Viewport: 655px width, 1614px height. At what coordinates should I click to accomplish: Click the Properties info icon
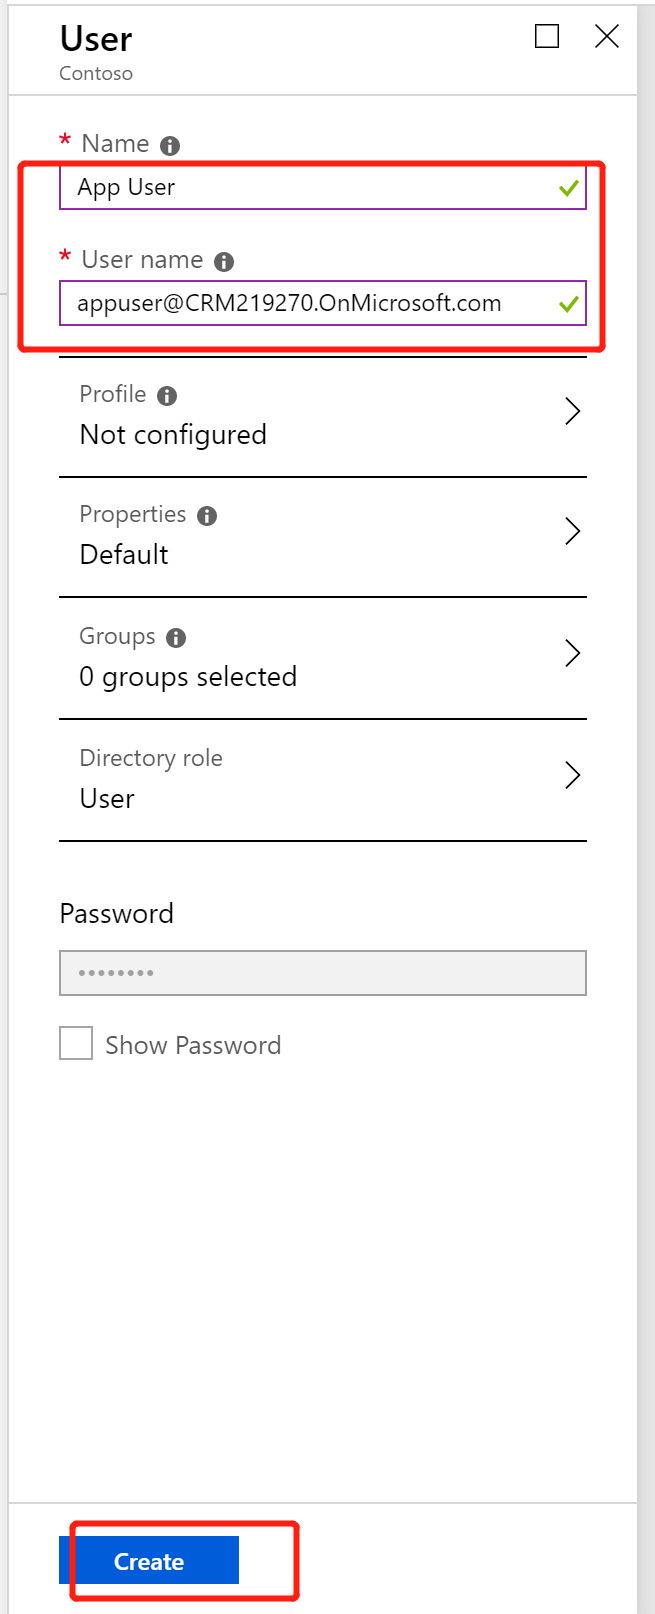point(207,514)
